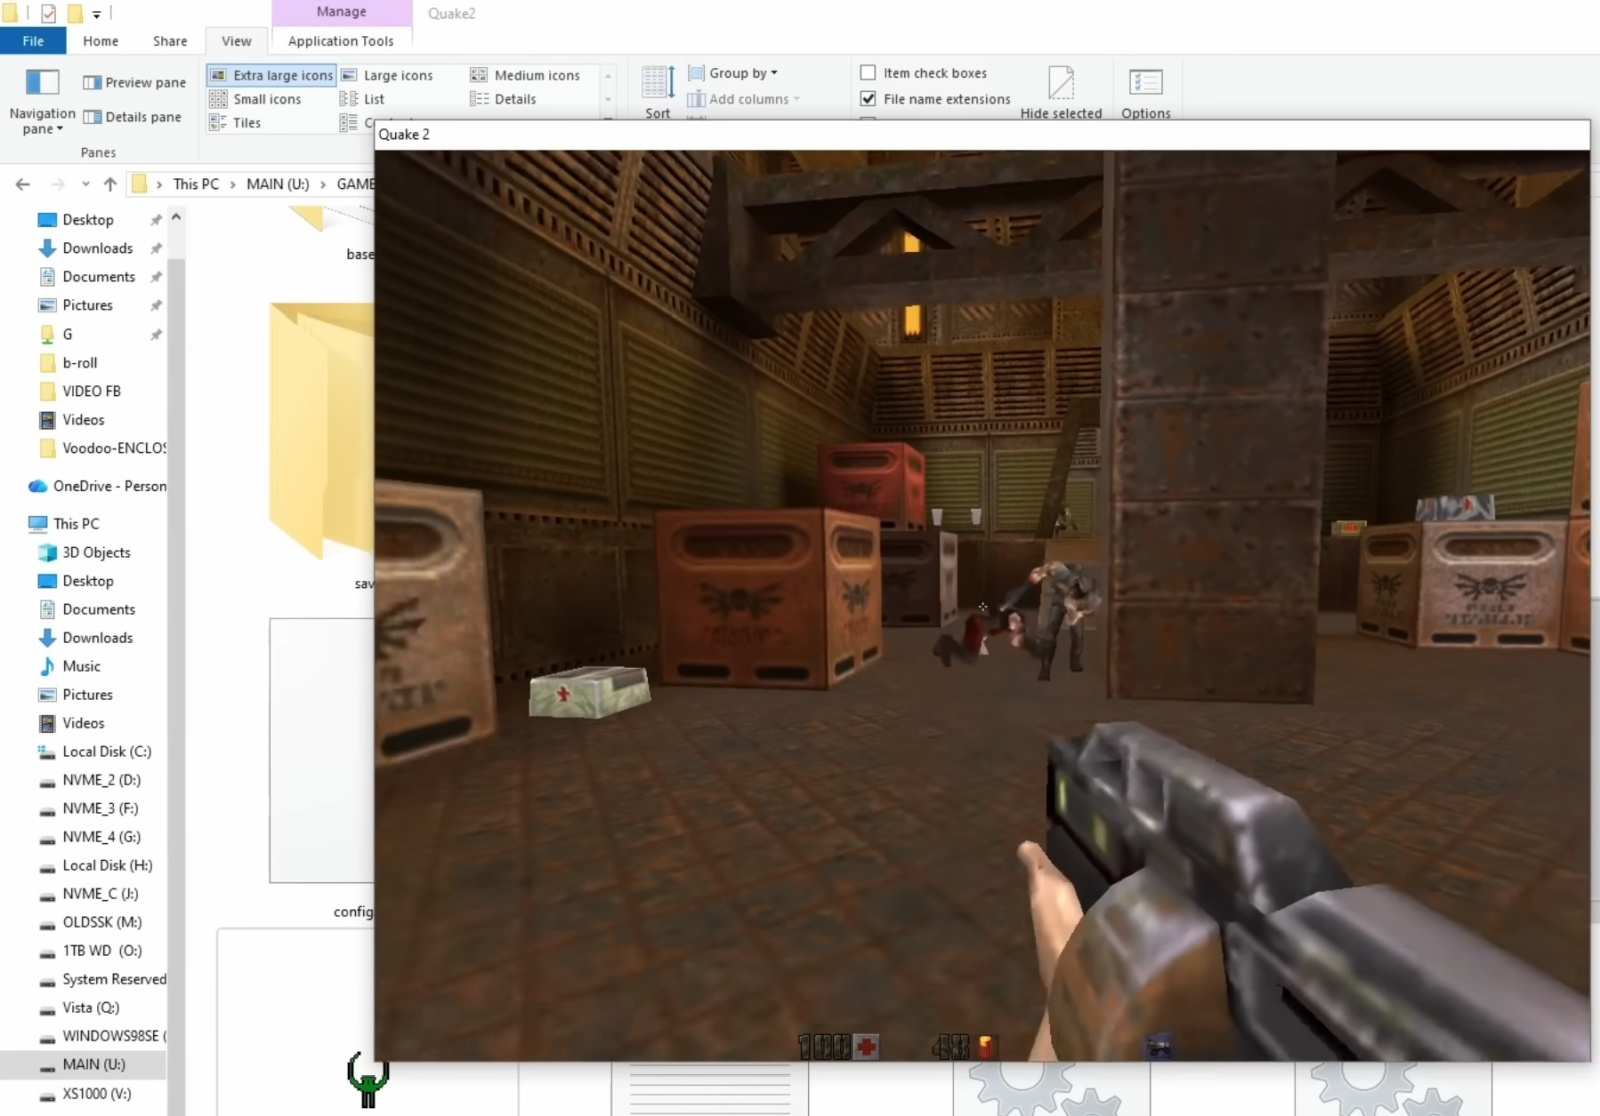Toggle the Preview pane

(x=135, y=83)
